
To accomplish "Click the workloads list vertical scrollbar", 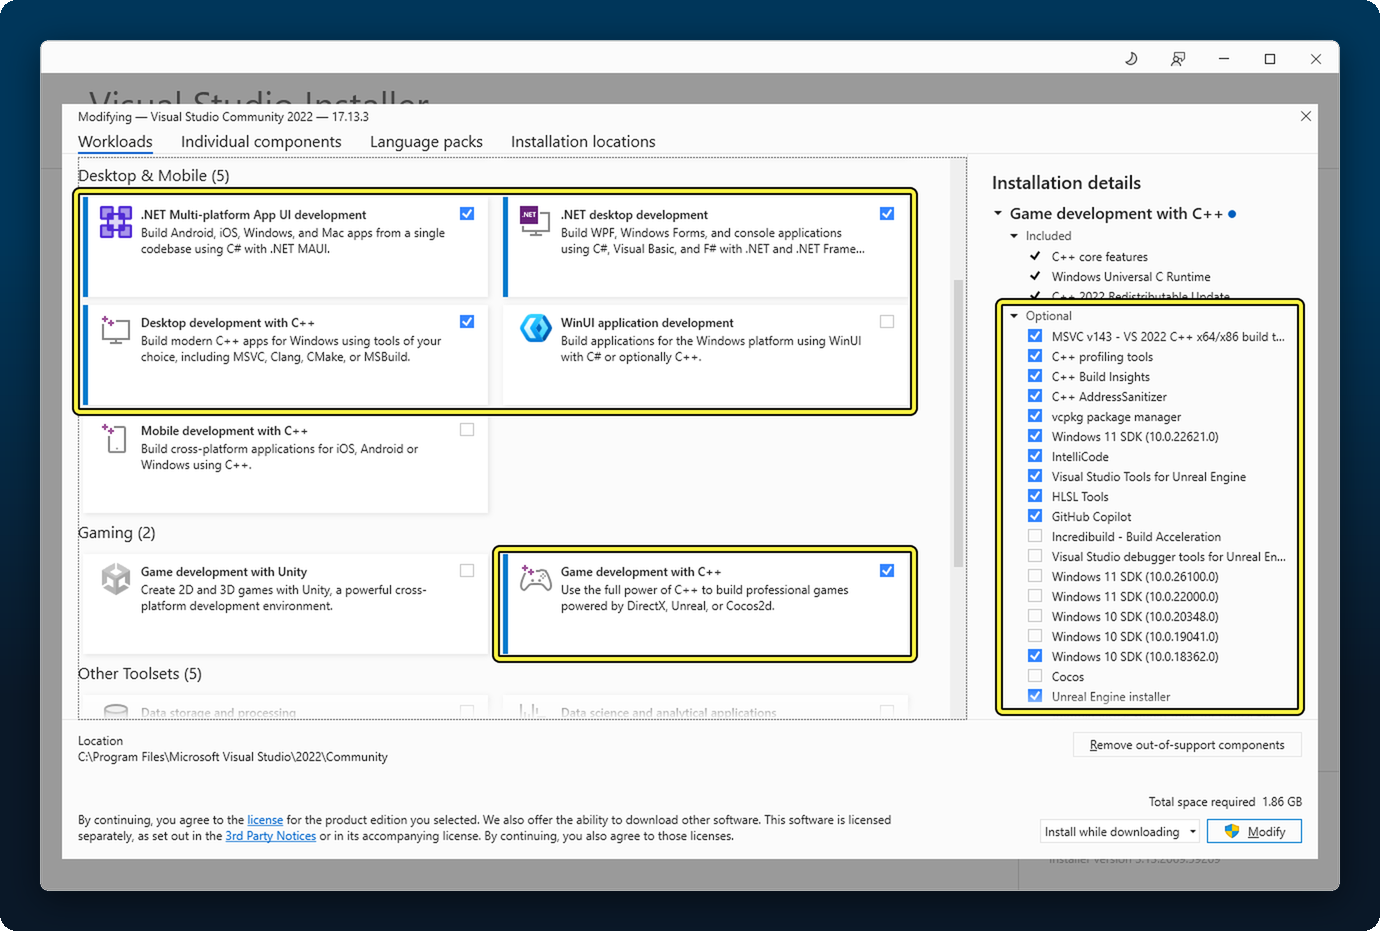I will pos(959,424).
